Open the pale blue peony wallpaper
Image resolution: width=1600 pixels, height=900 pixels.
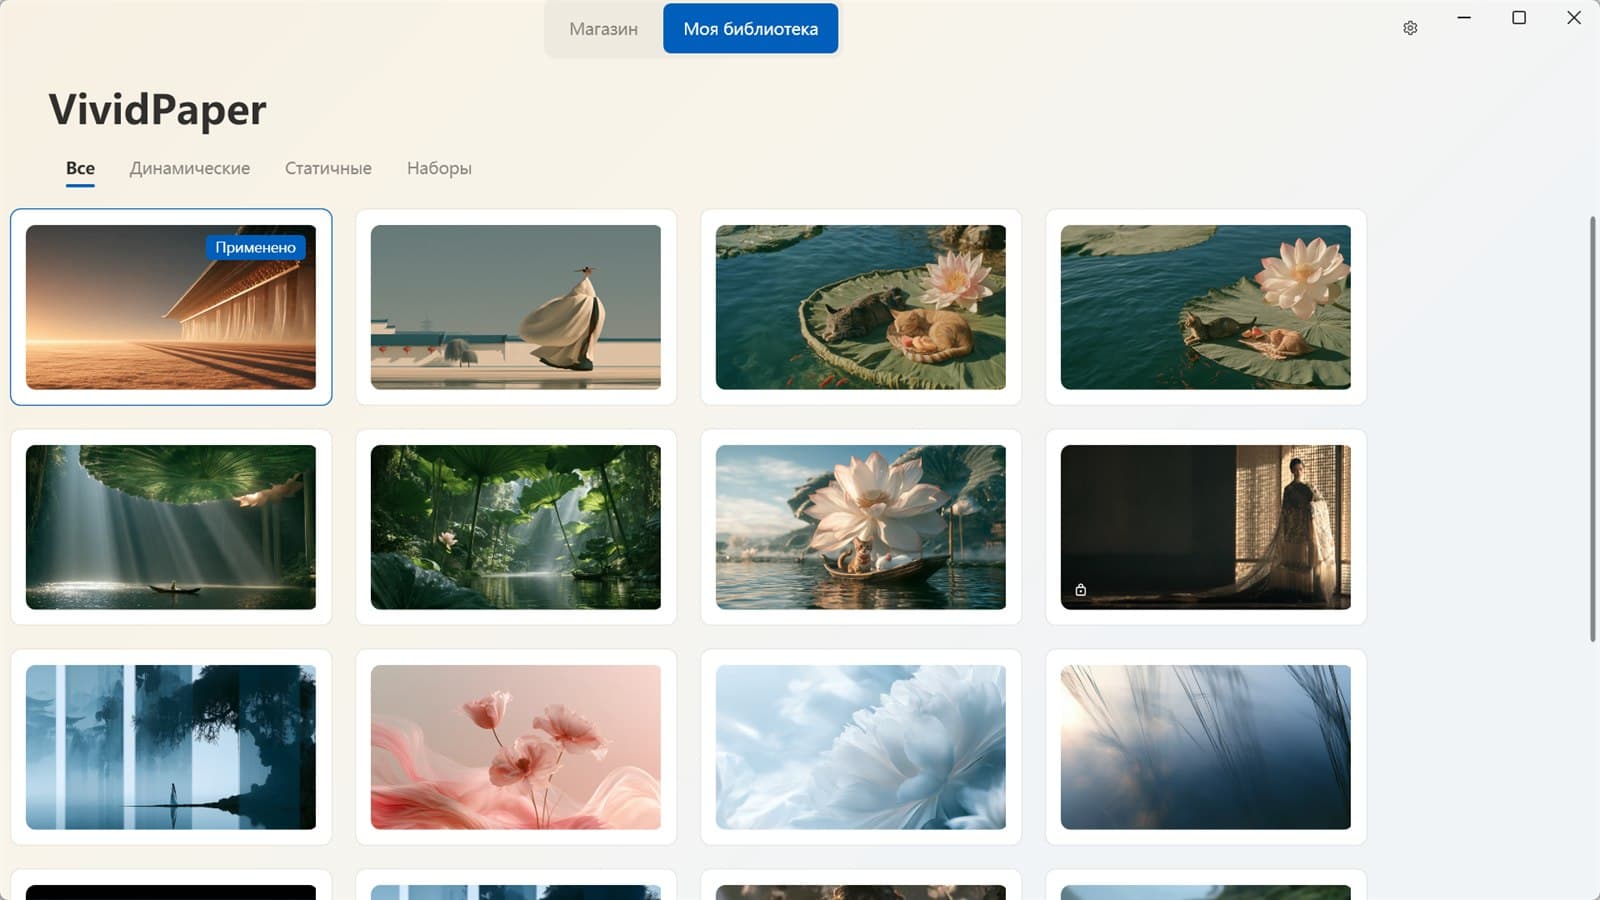tap(861, 747)
